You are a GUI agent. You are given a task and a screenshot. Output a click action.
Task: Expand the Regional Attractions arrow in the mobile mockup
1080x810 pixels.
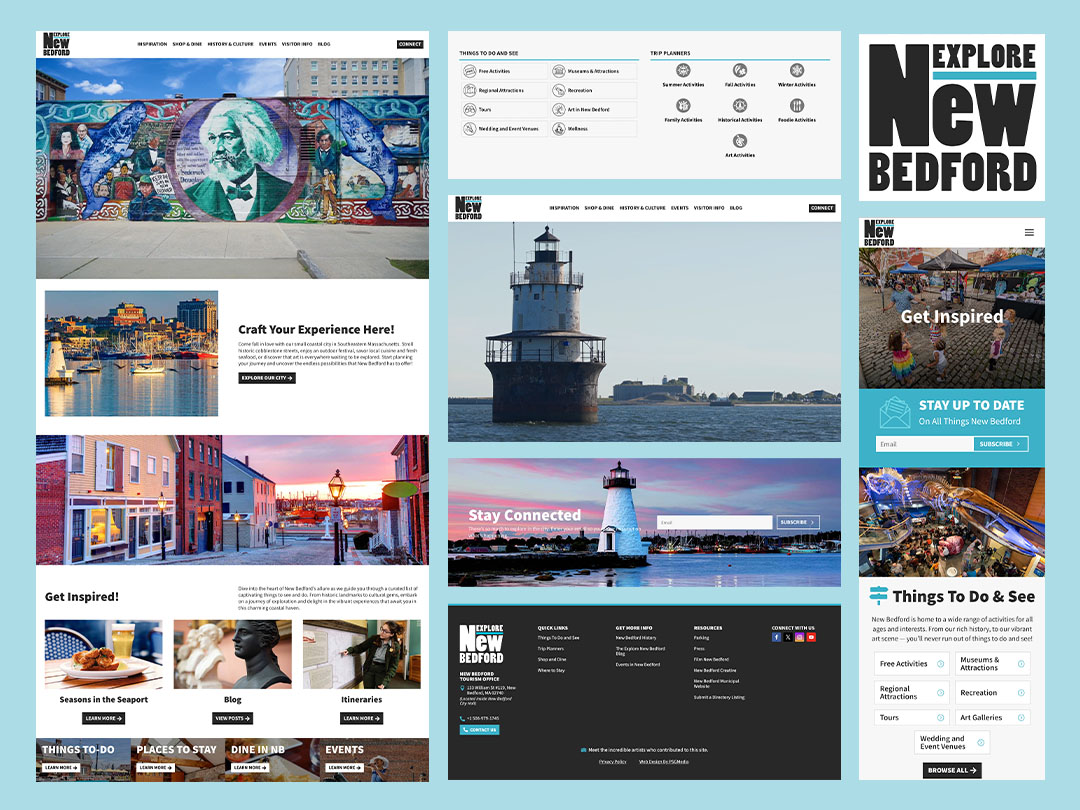click(940, 693)
